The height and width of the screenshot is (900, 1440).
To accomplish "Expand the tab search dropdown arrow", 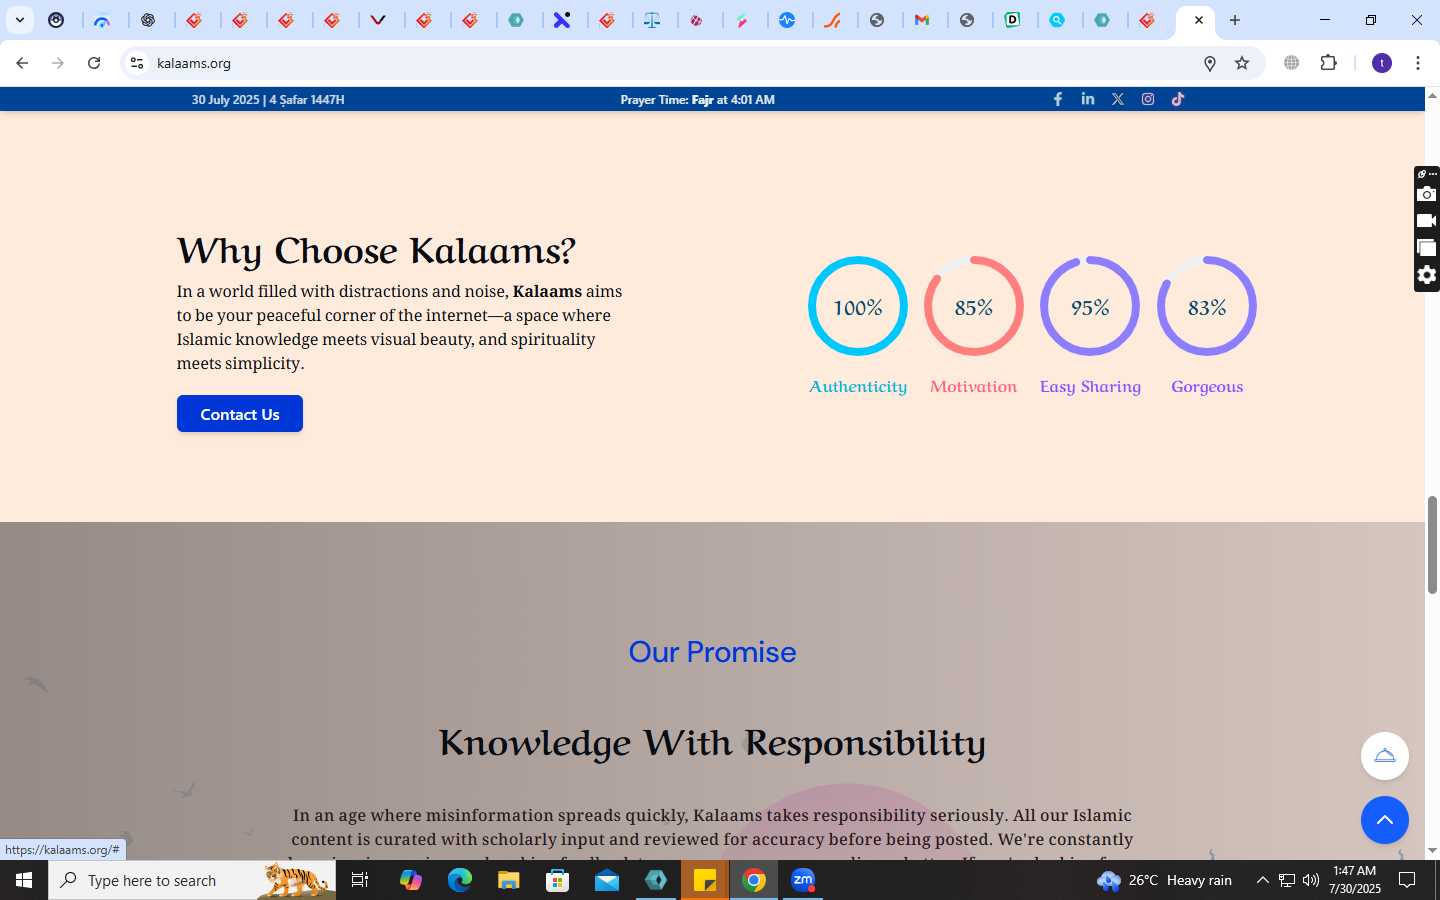I will coord(19,20).
